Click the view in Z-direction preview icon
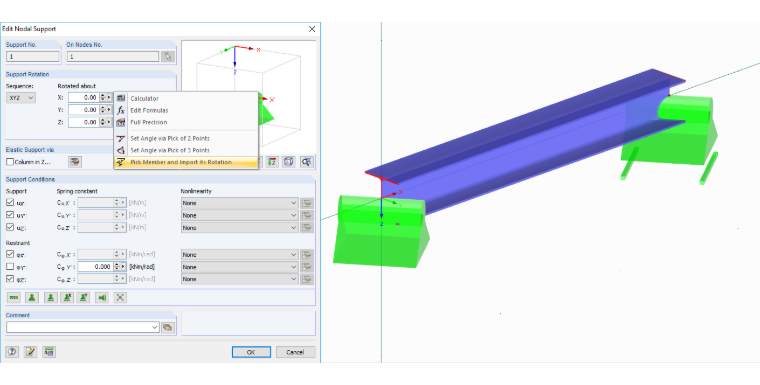 (272, 162)
